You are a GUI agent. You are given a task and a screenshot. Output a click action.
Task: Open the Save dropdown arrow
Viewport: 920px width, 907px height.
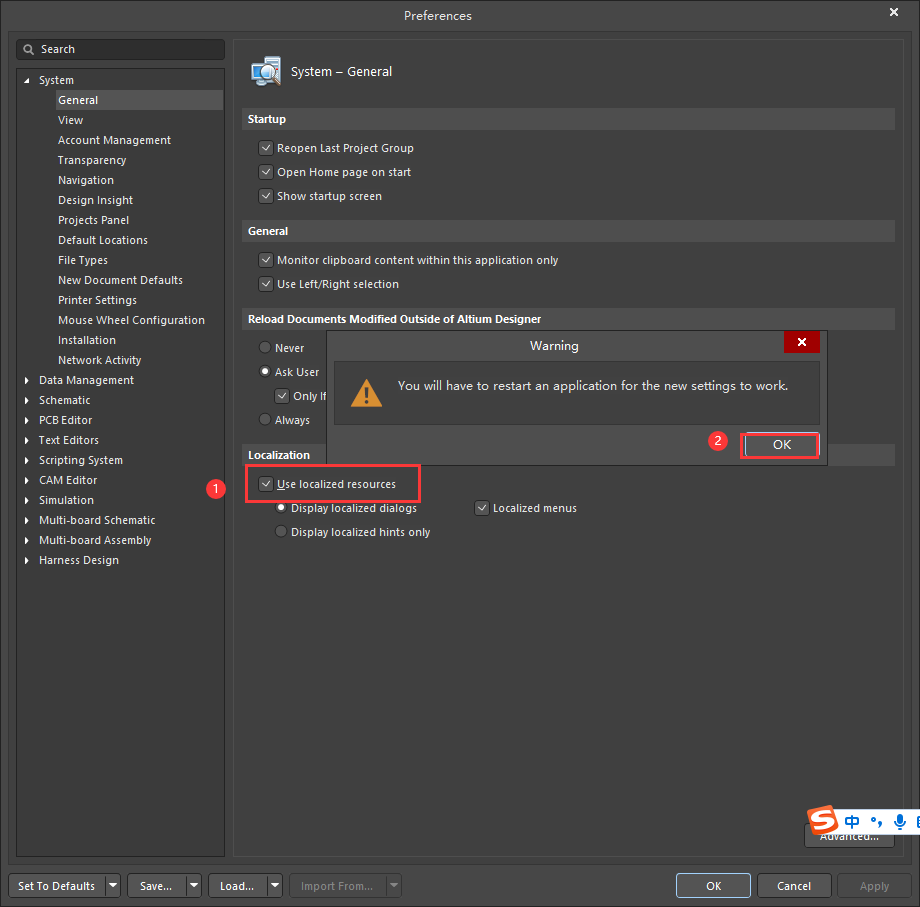pyautogui.click(x=194, y=886)
